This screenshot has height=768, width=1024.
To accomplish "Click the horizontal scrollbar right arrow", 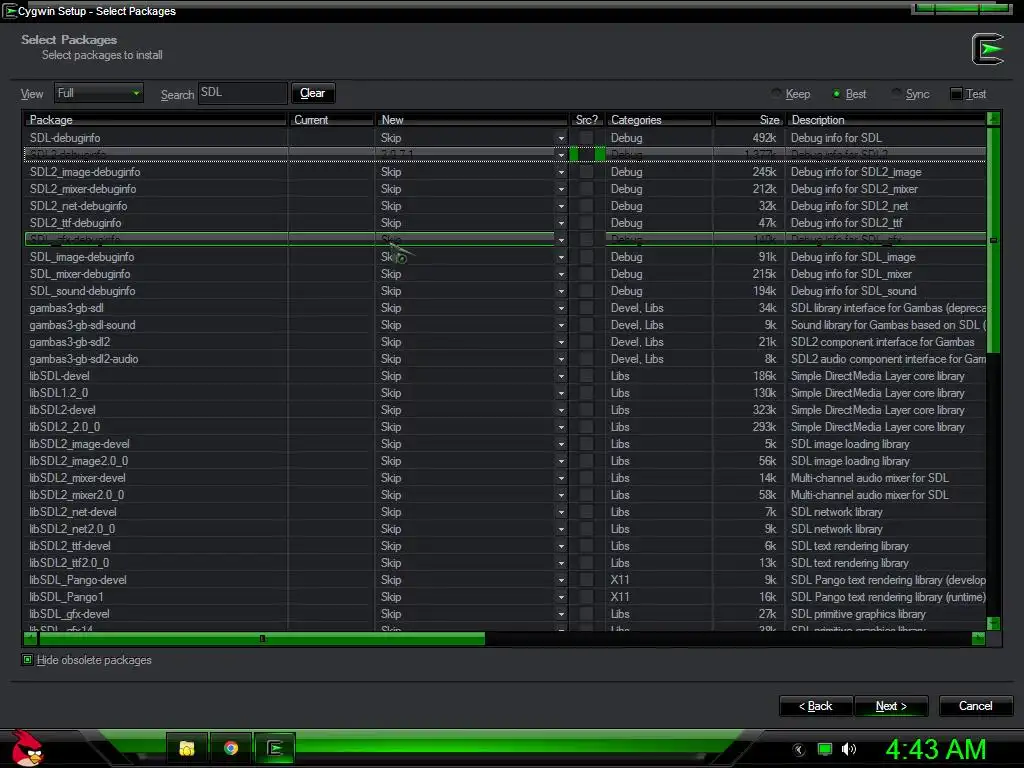I will click(978, 638).
